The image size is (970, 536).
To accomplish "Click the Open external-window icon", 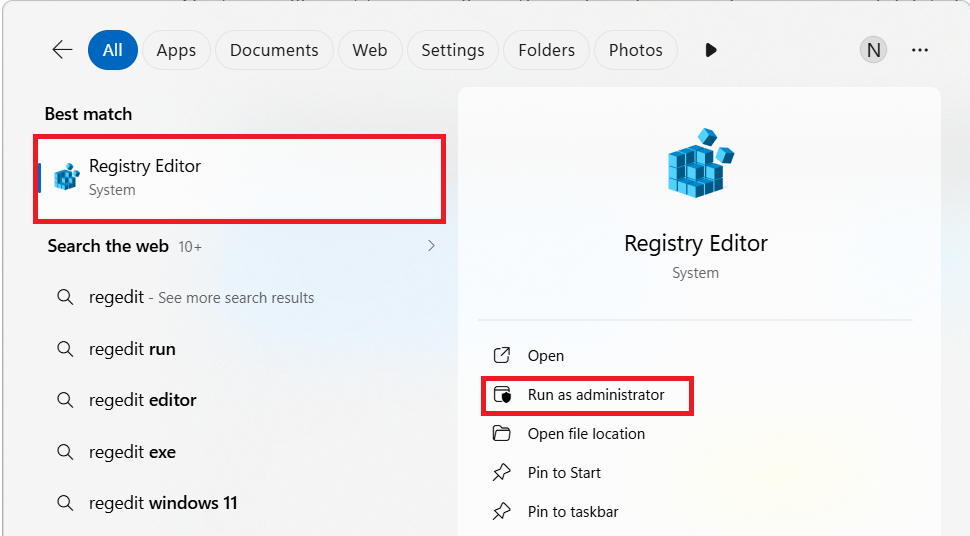I will [502, 355].
